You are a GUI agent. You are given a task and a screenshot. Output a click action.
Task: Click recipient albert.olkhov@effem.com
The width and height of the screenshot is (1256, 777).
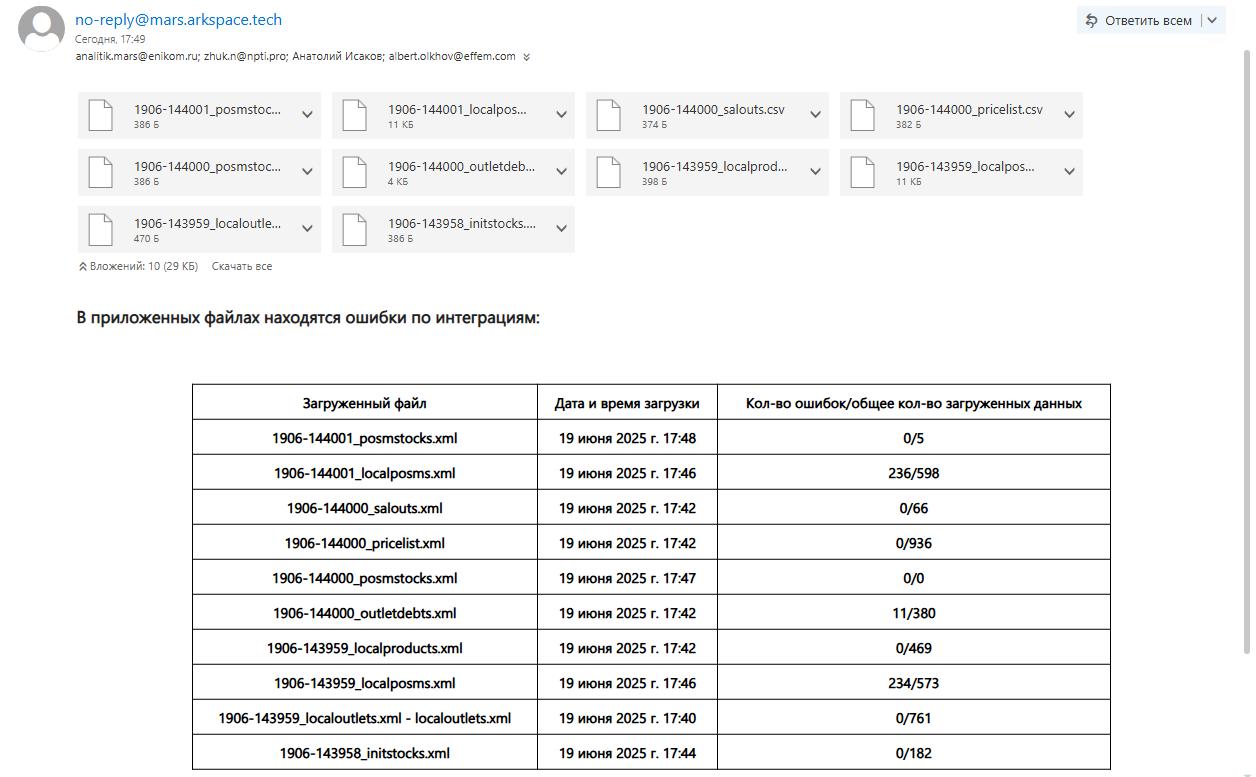(x=452, y=56)
